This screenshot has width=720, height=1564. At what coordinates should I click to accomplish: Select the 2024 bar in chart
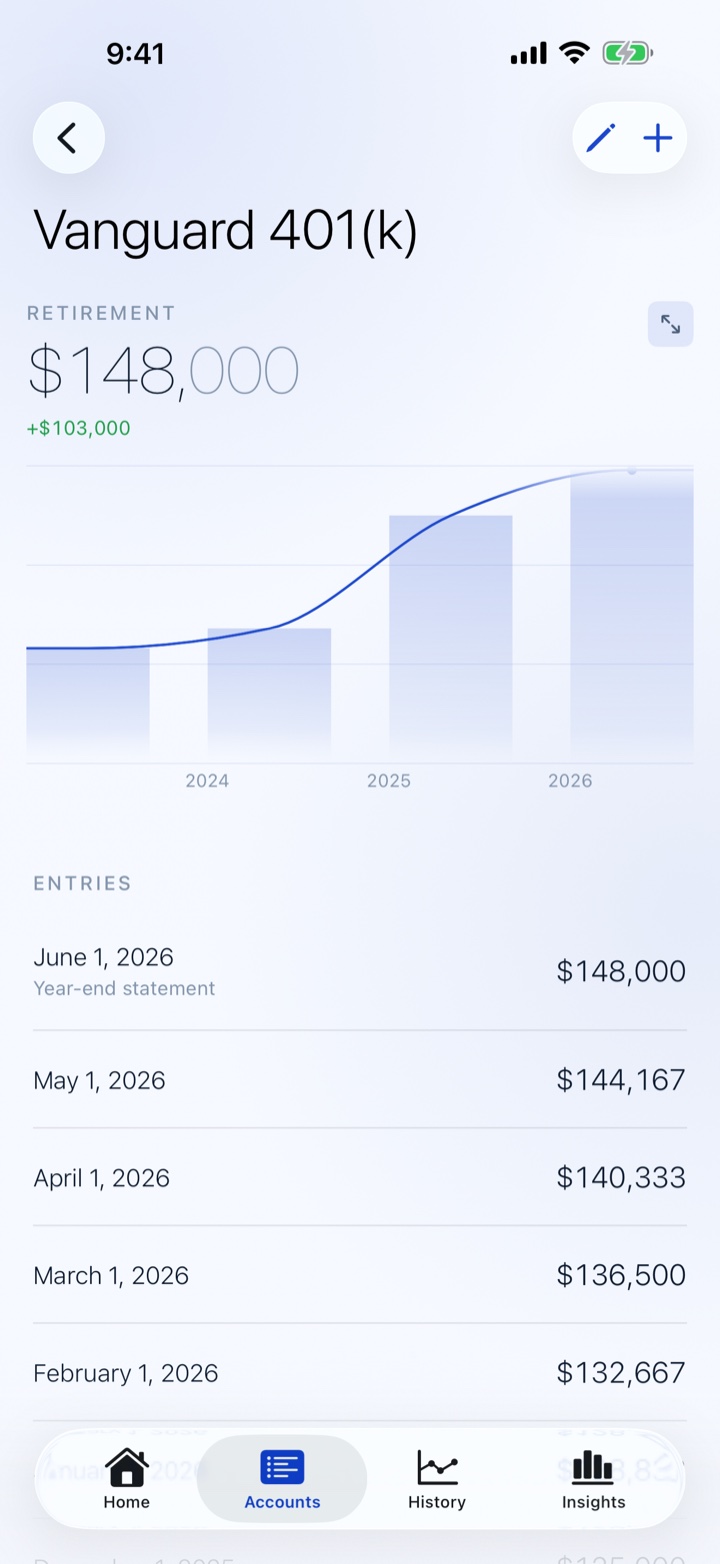[x=269, y=695]
